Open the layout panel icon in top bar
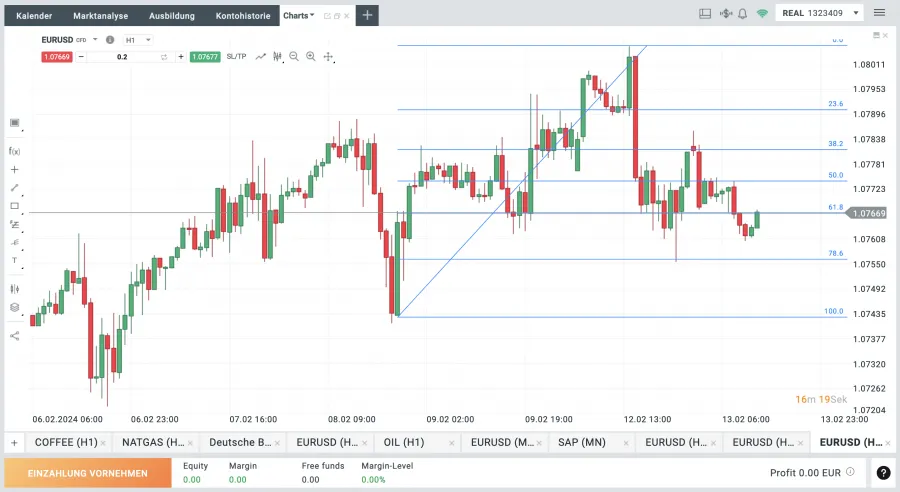The height and width of the screenshot is (492, 900). [x=705, y=13]
